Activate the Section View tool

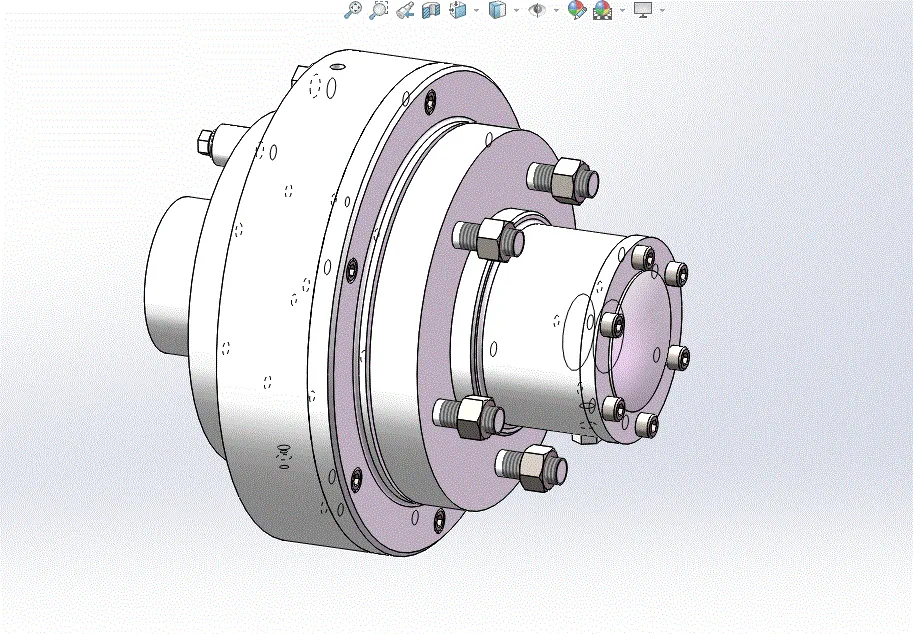pyautogui.click(x=430, y=10)
